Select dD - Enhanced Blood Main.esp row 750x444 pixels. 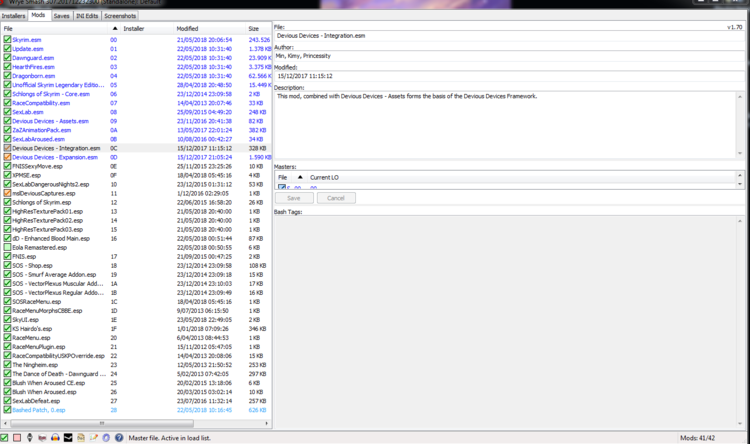136,238
